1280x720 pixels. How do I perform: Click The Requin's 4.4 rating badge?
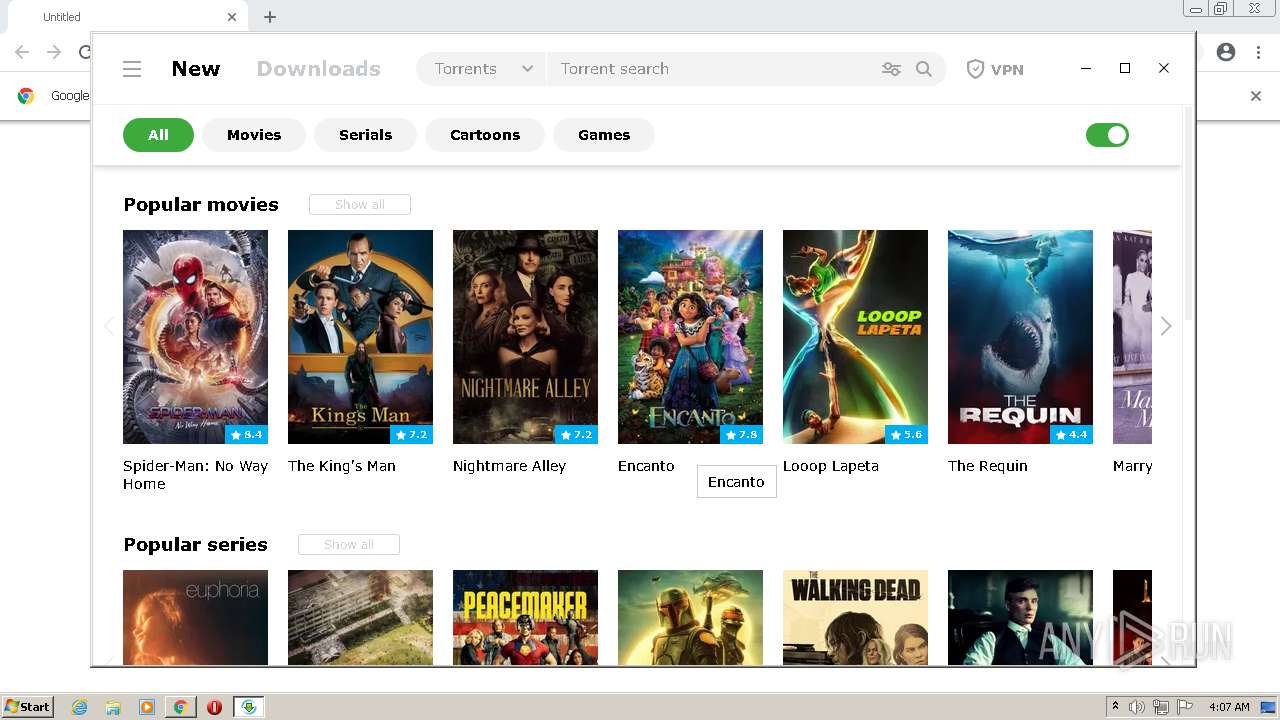(1071, 435)
